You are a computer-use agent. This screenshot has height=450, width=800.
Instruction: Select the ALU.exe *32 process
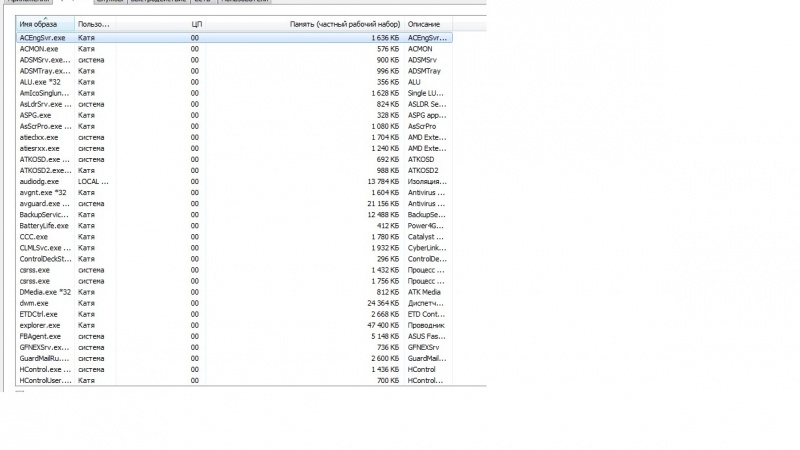[x=234, y=82]
